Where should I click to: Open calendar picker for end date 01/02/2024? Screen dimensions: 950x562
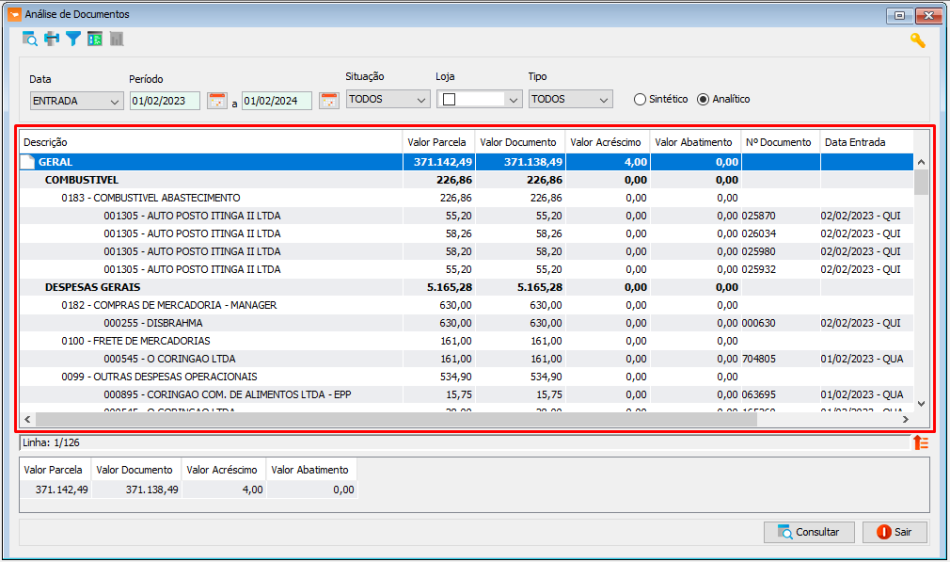coord(329,101)
